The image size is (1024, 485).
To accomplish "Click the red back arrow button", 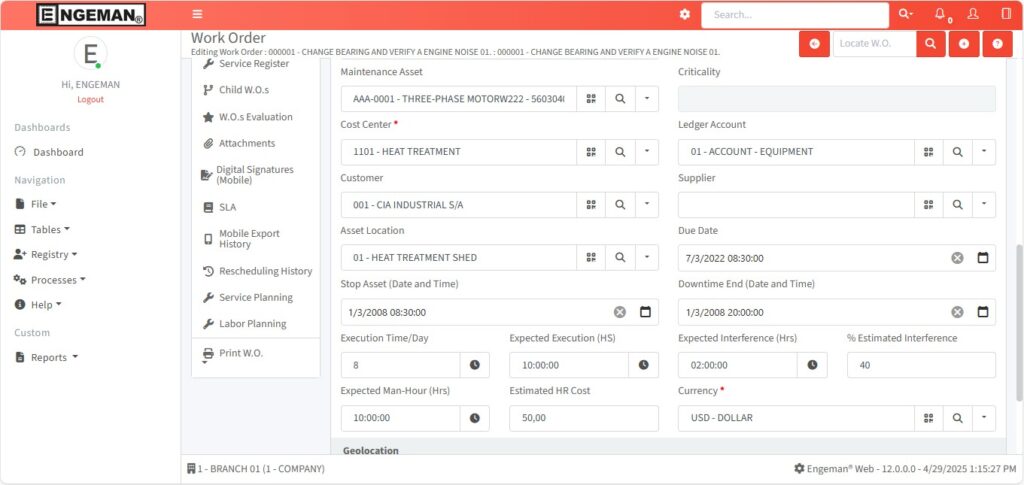I will pyautogui.click(x=814, y=44).
